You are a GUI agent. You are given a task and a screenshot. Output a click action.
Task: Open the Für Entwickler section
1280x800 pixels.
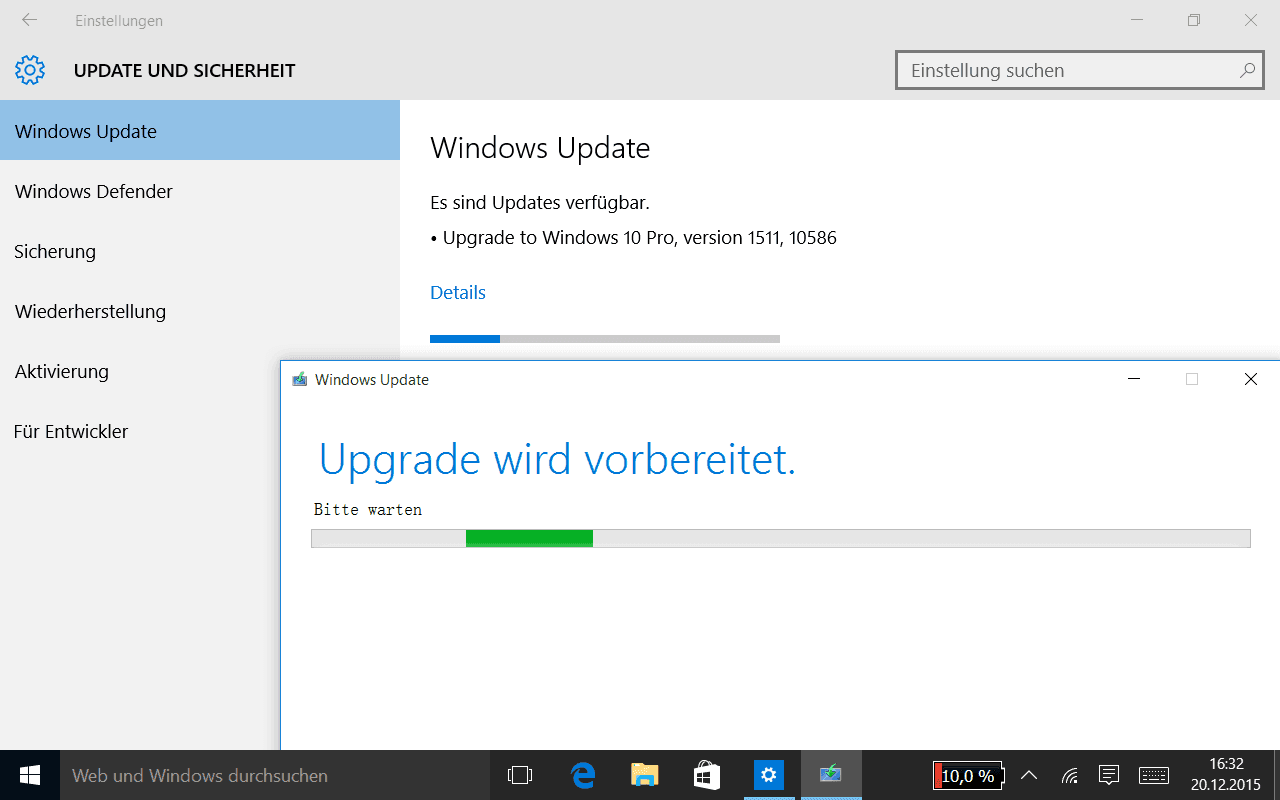140,431
